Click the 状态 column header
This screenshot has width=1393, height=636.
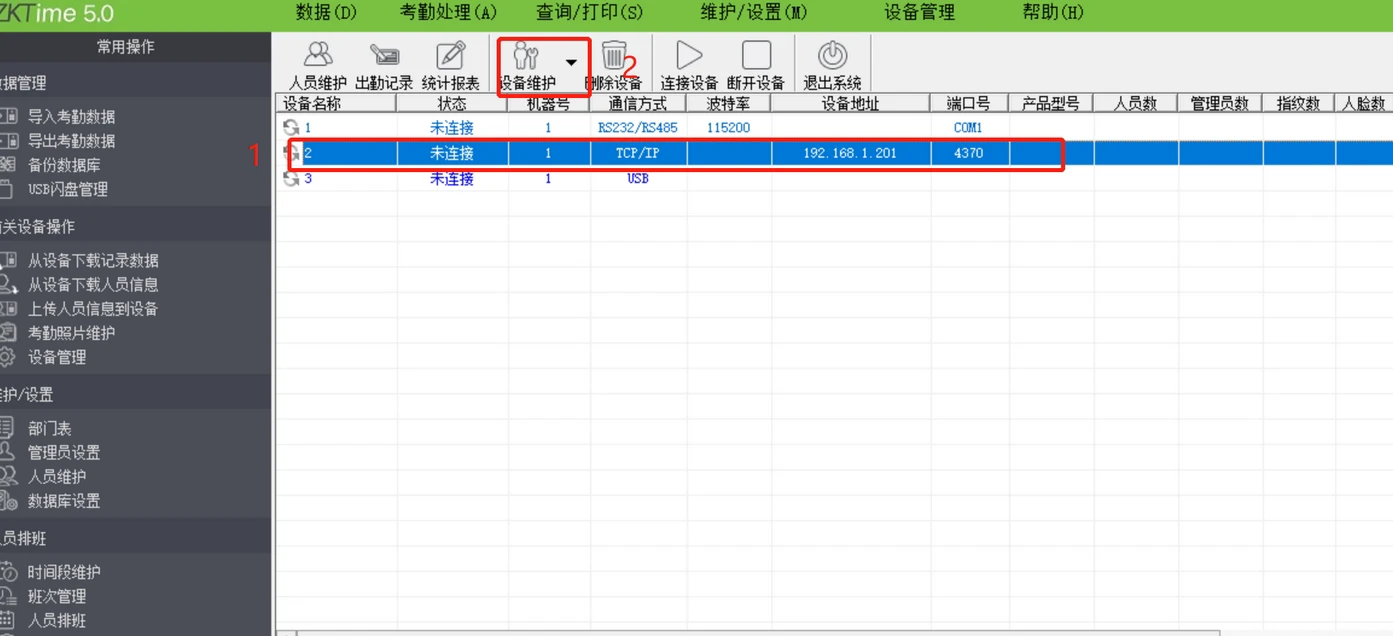click(x=452, y=103)
